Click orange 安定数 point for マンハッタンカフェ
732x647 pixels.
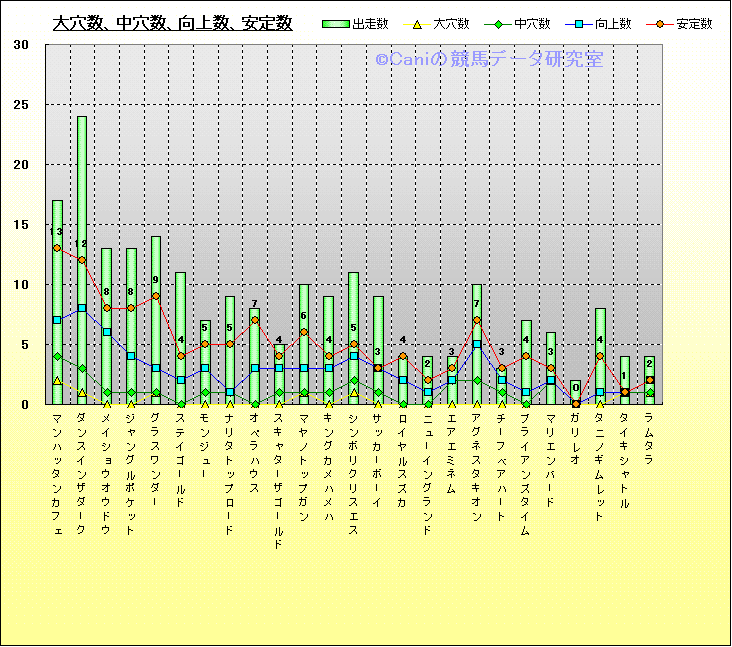[57, 248]
